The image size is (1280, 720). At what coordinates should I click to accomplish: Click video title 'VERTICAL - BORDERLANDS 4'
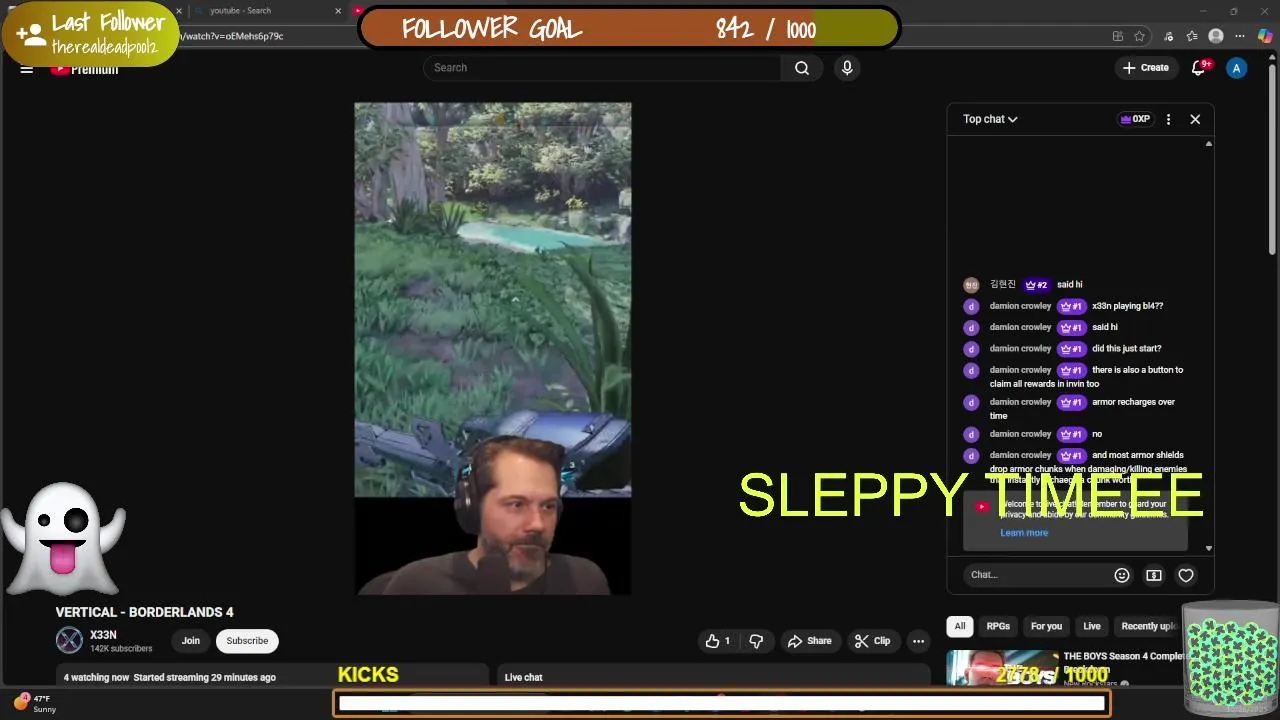point(145,612)
